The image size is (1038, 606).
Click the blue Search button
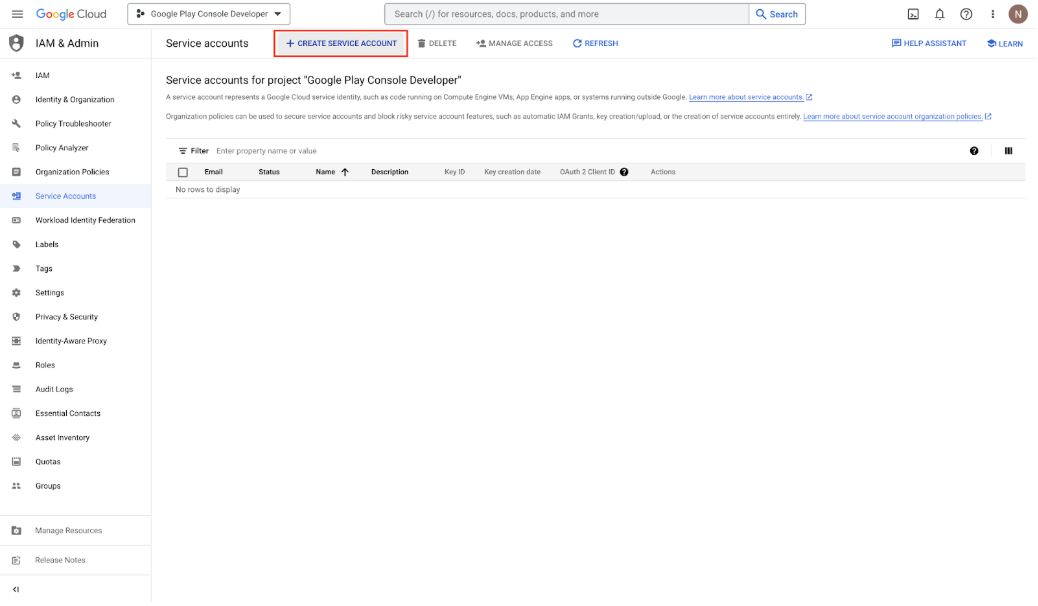[x=777, y=14]
